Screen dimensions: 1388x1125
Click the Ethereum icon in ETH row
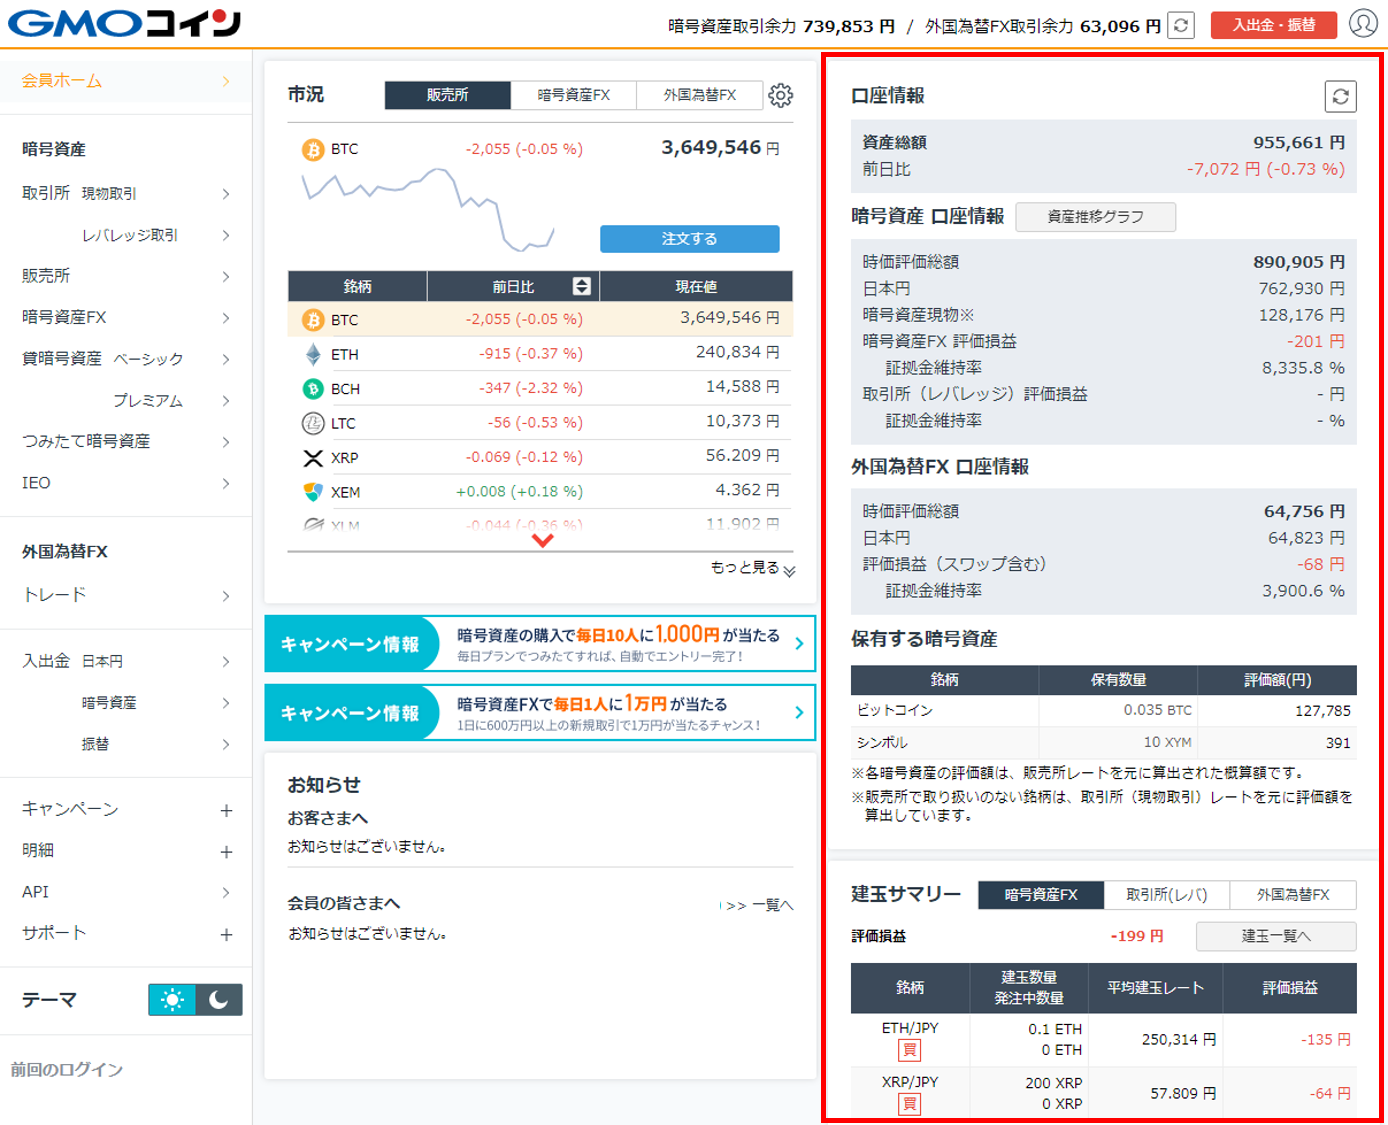point(313,354)
